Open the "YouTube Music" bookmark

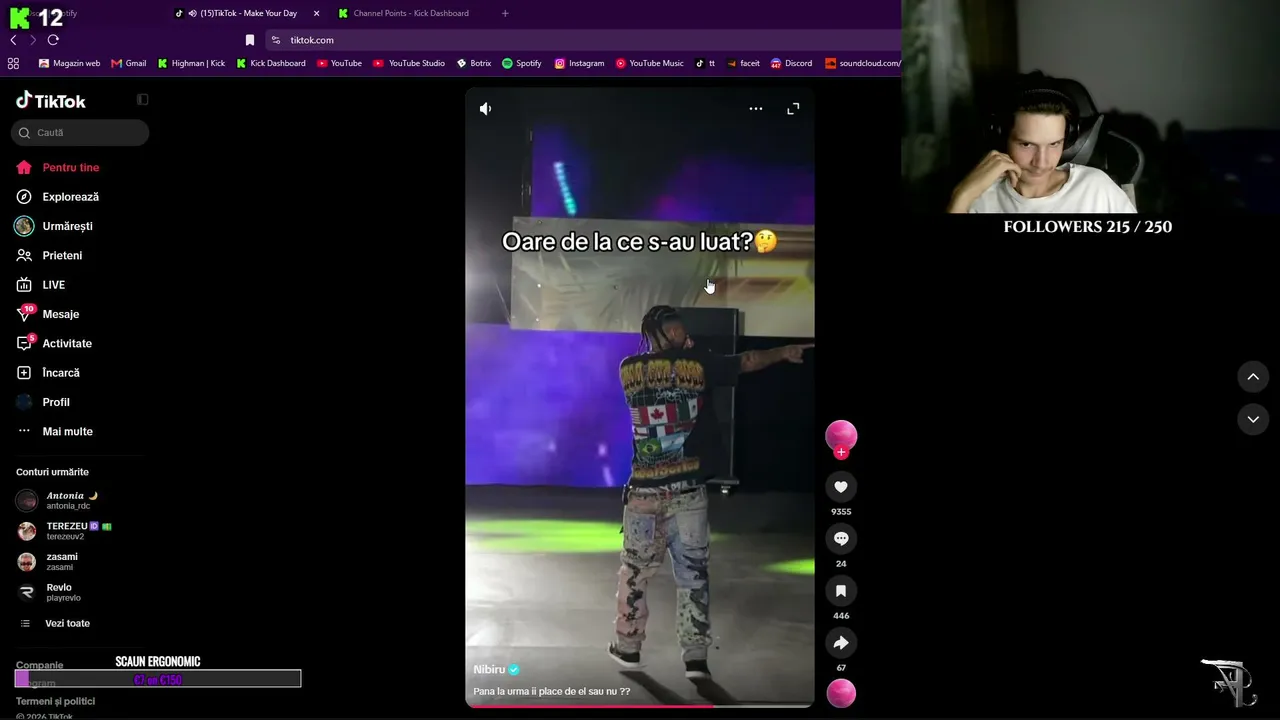tap(650, 63)
